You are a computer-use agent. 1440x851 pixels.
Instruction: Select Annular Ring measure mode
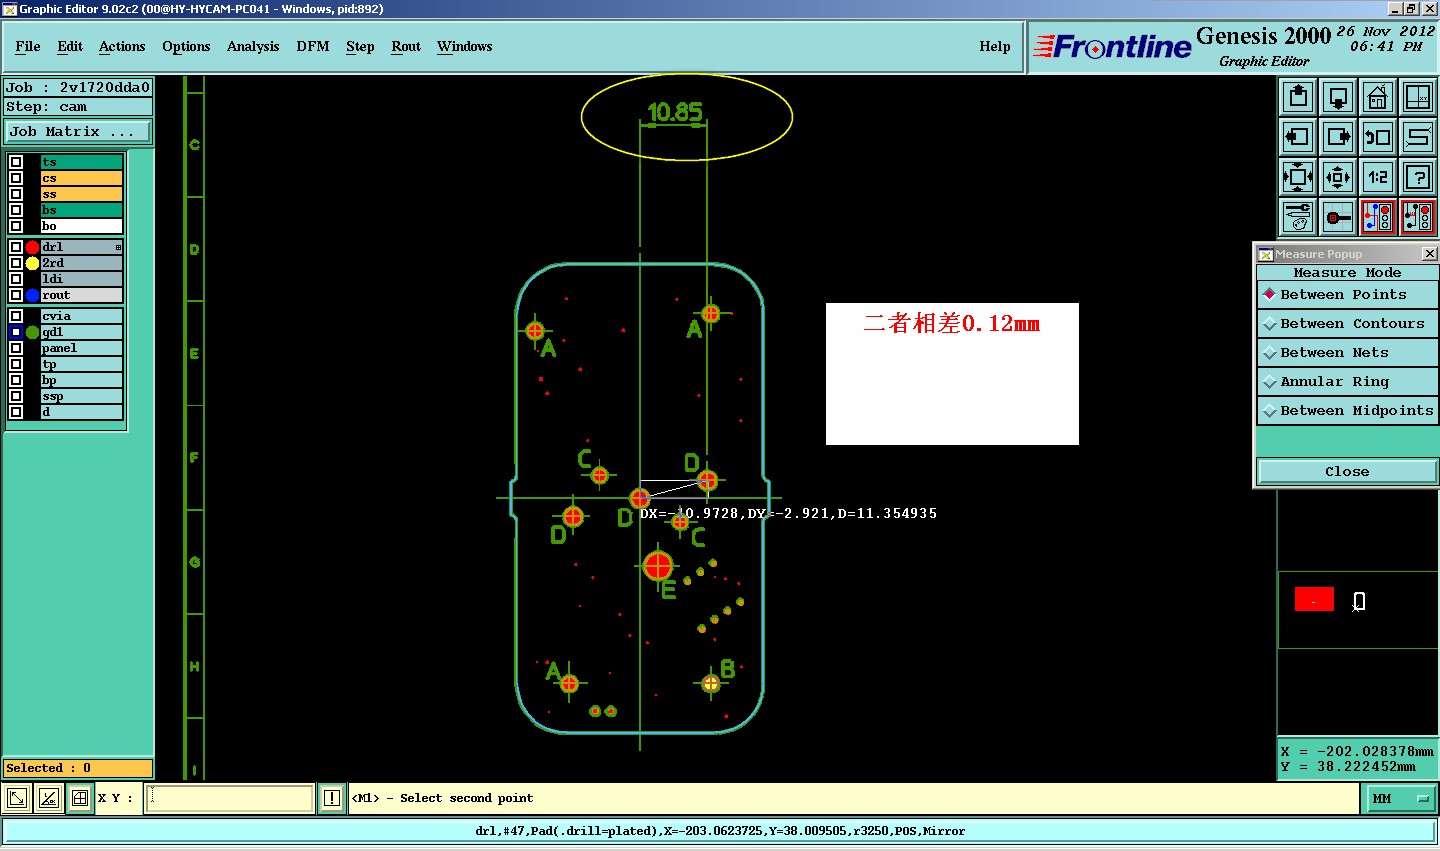pyautogui.click(x=1347, y=381)
